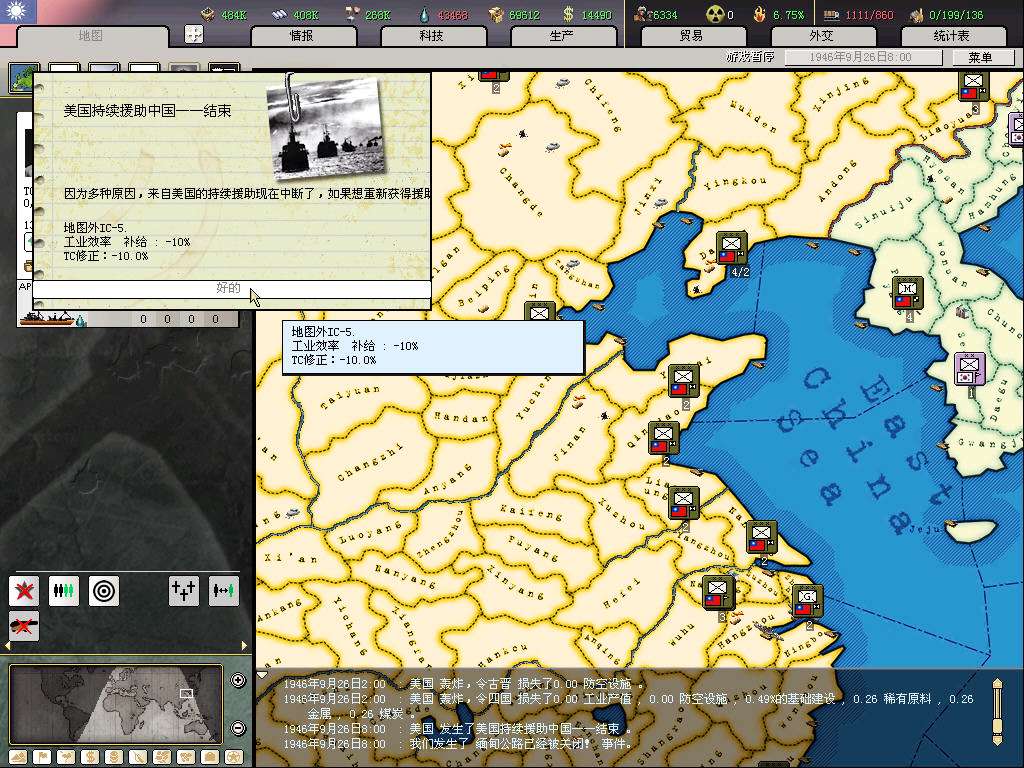Click the national flag in the top-left corner
1024x768 pixels.
click(x=18, y=11)
